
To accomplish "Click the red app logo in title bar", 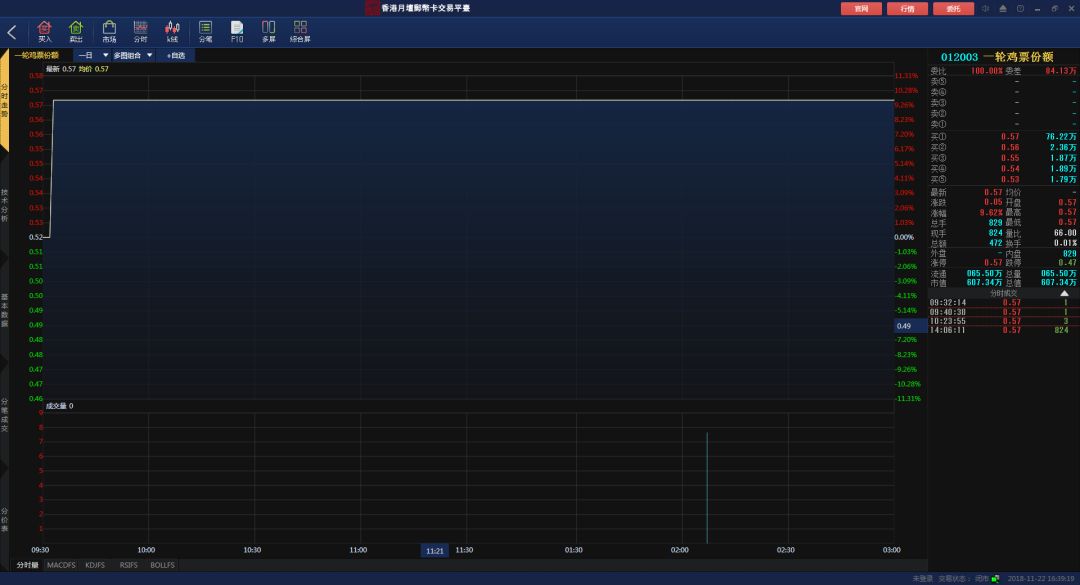I will click(x=372, y=8).
